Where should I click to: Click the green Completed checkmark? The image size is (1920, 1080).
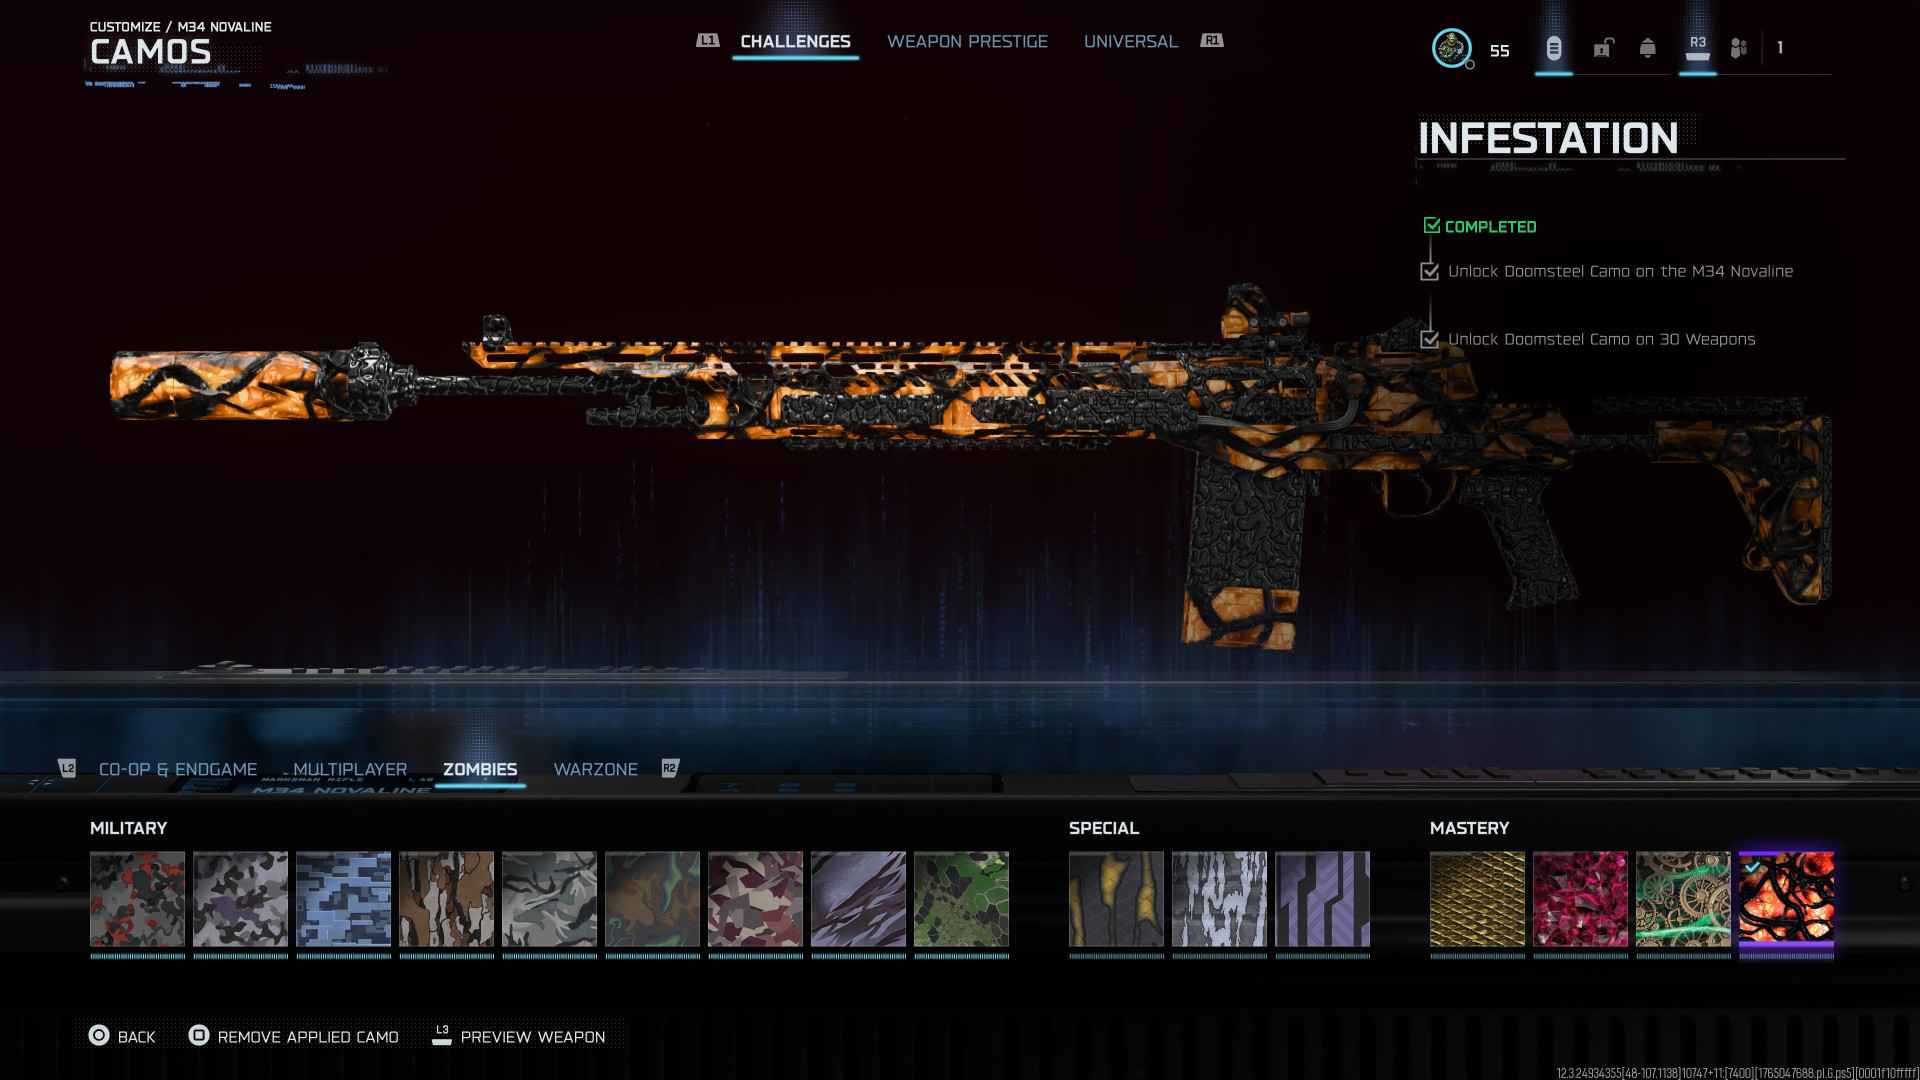[x=1431, y=226]
